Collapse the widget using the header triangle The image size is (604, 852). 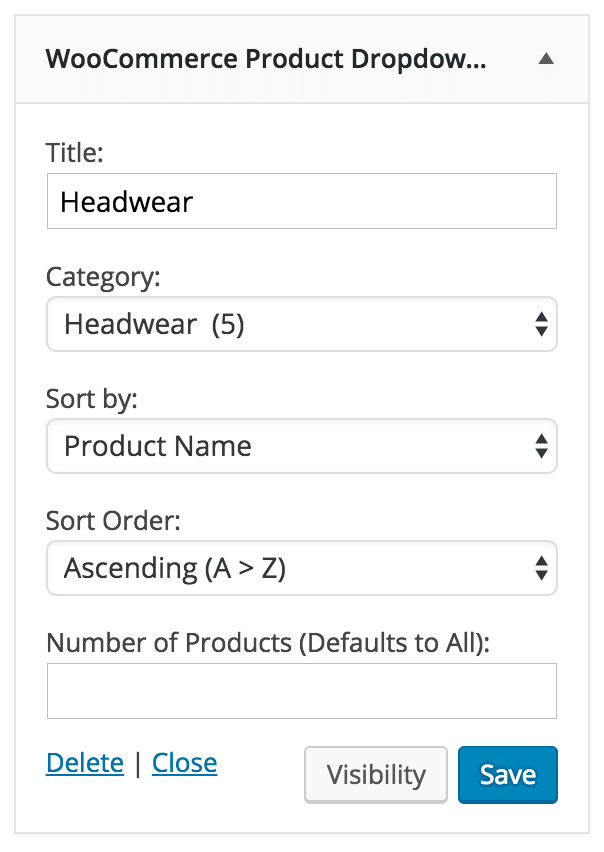point(546,59)
